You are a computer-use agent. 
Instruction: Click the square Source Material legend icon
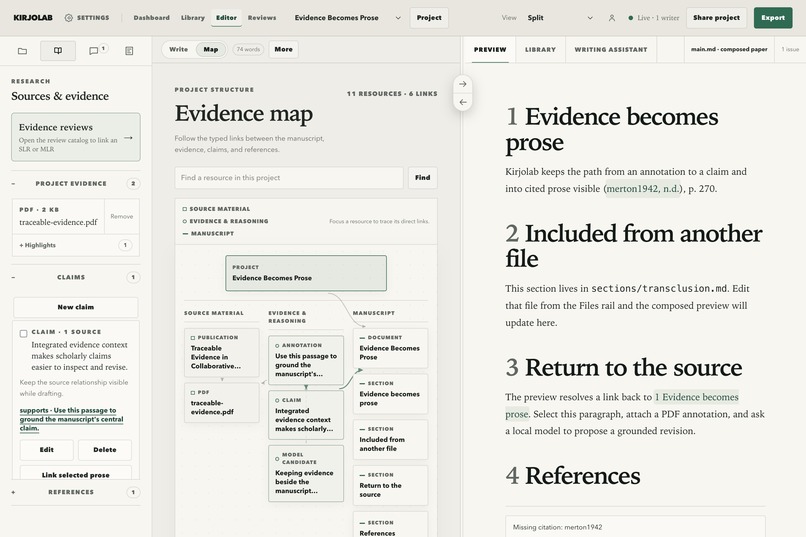click(185, 209)
